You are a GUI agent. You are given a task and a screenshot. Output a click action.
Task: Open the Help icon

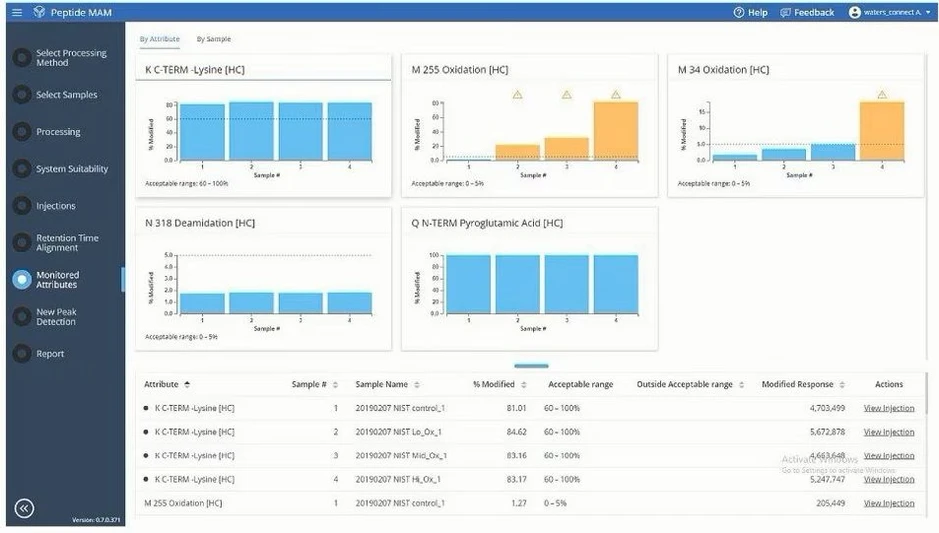pyautogui.click(x=739, y=13)
